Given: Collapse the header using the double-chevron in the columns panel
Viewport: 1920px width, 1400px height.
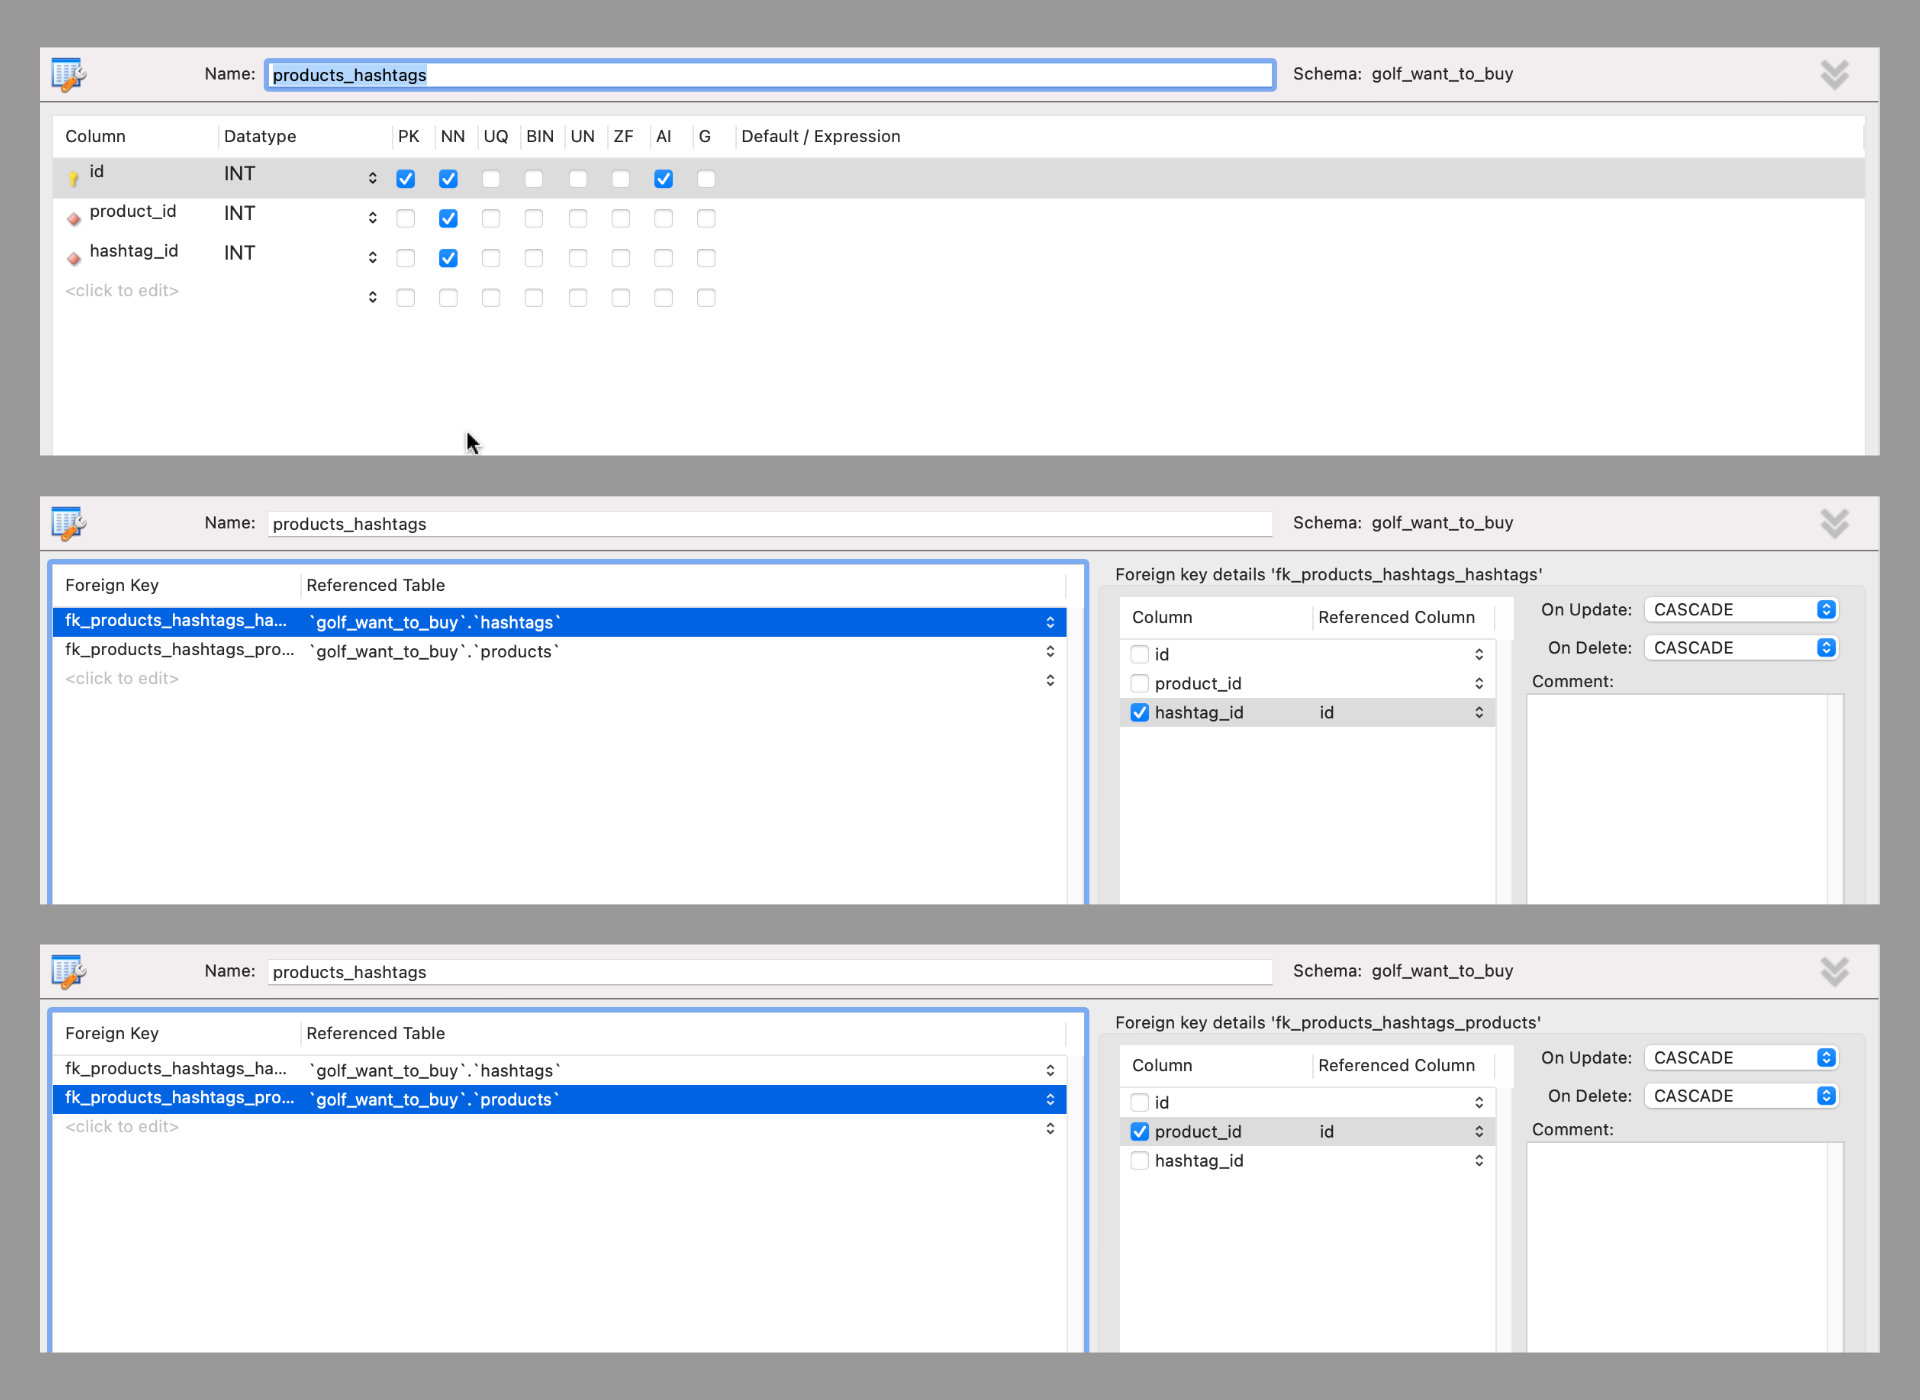Looking at the screenshot, I should pyautogui.click(x=1834, y=75).
